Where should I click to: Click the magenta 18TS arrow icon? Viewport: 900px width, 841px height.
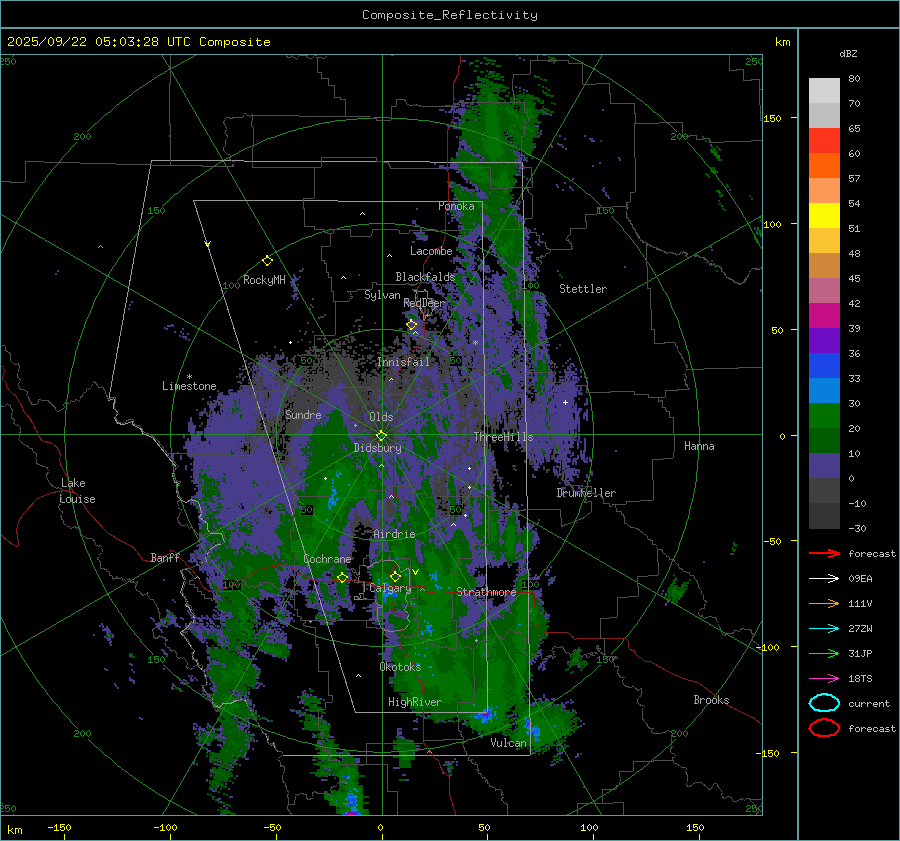(x=824, y=678)
